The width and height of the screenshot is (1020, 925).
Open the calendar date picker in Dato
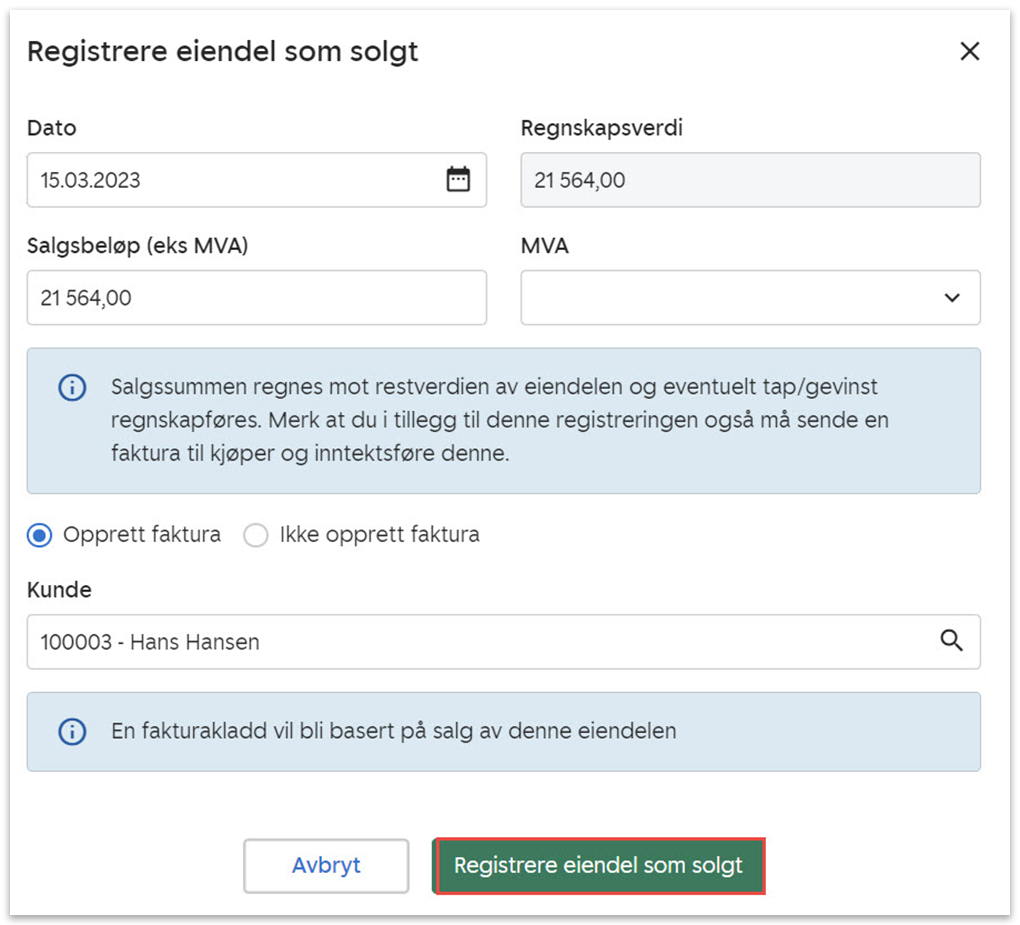[x=458, y=180]
